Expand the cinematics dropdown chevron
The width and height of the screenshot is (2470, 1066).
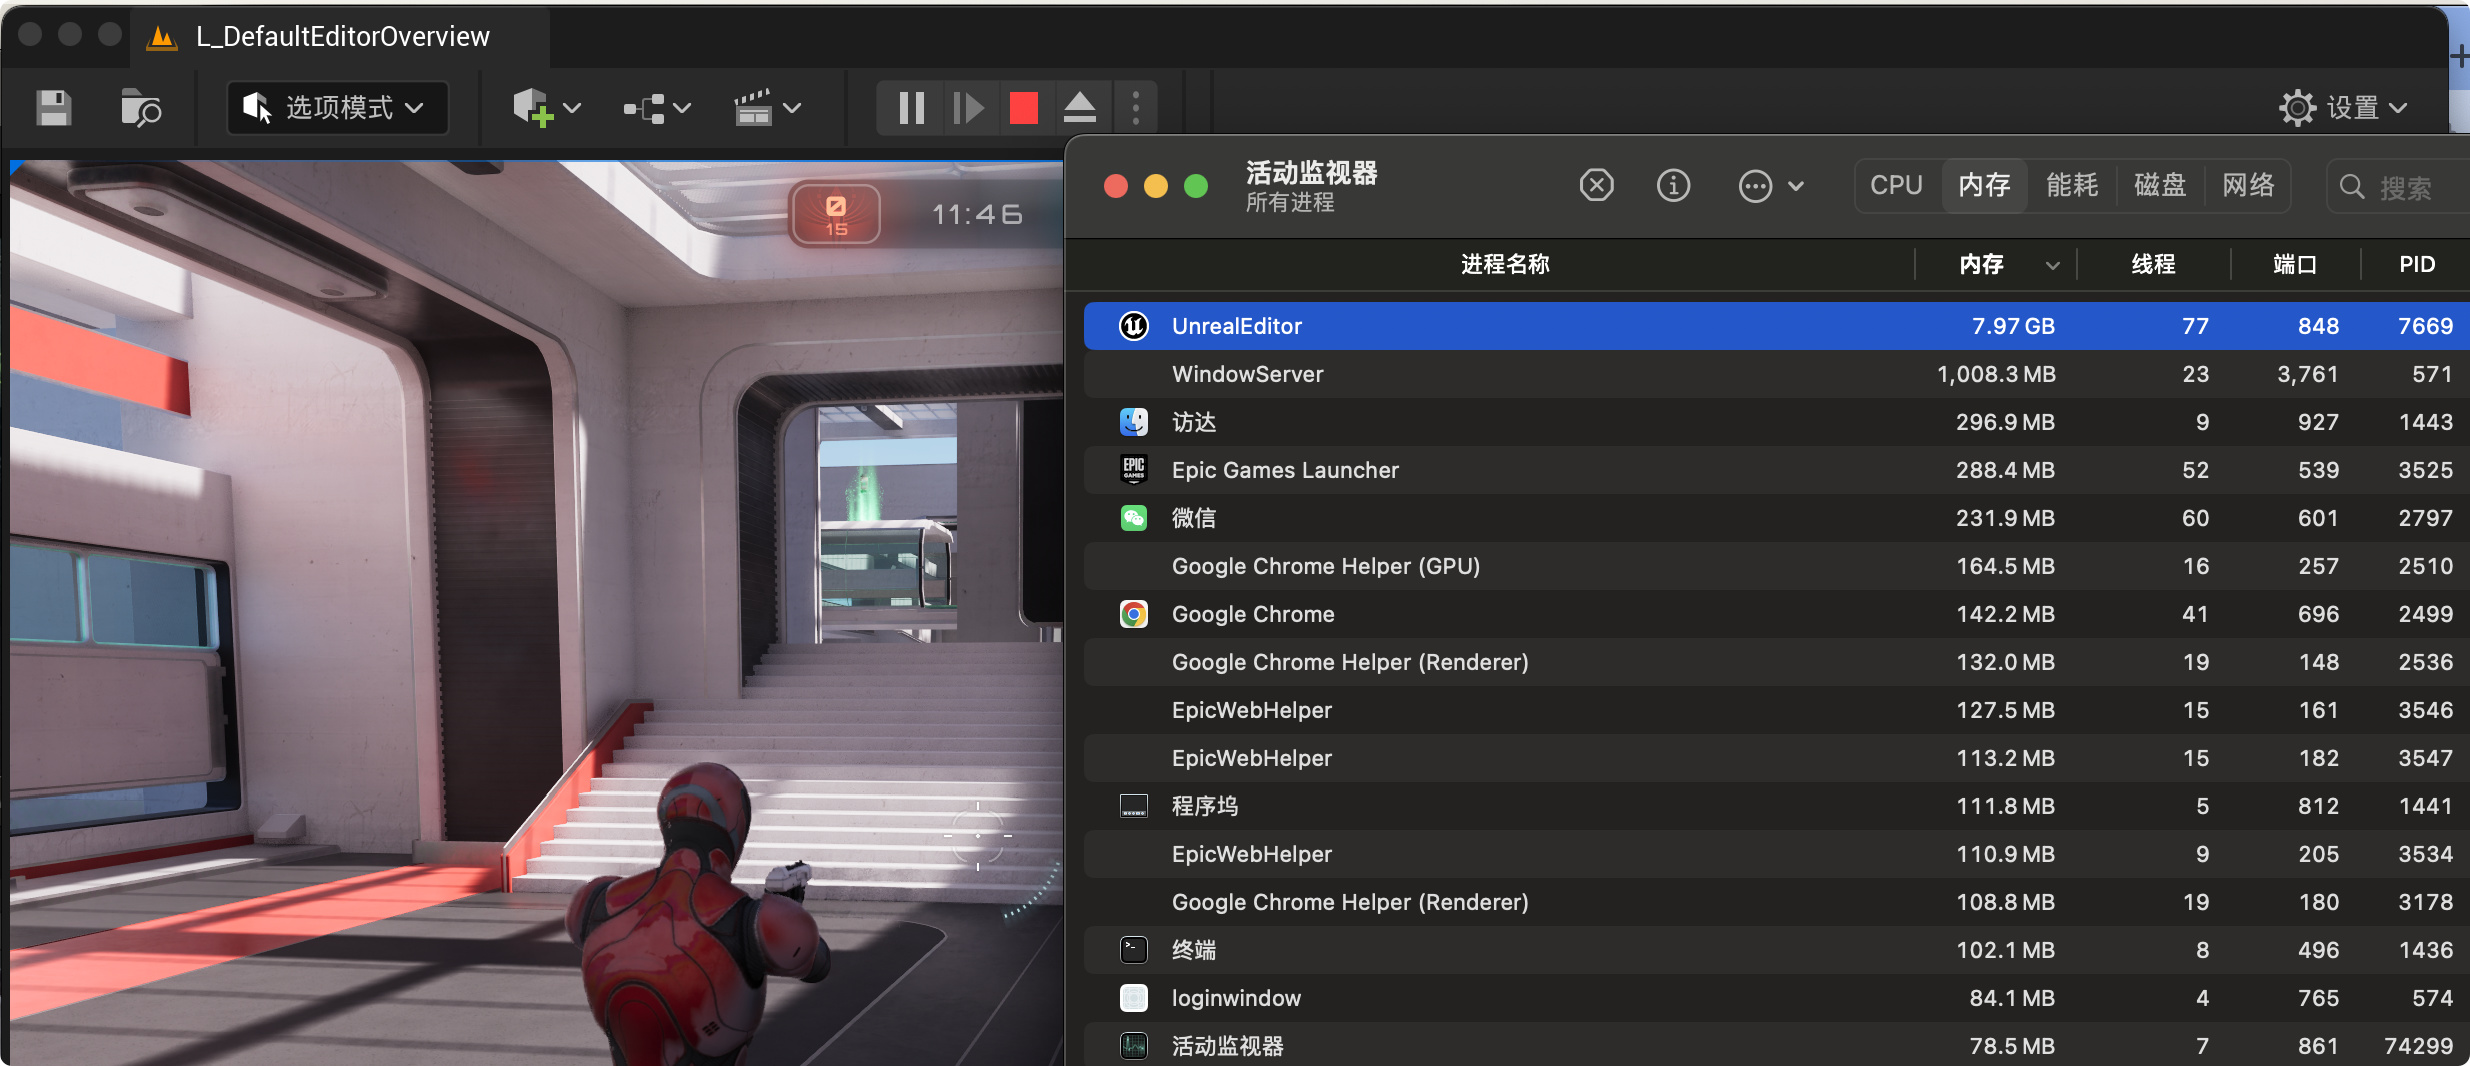pos(793,108)
